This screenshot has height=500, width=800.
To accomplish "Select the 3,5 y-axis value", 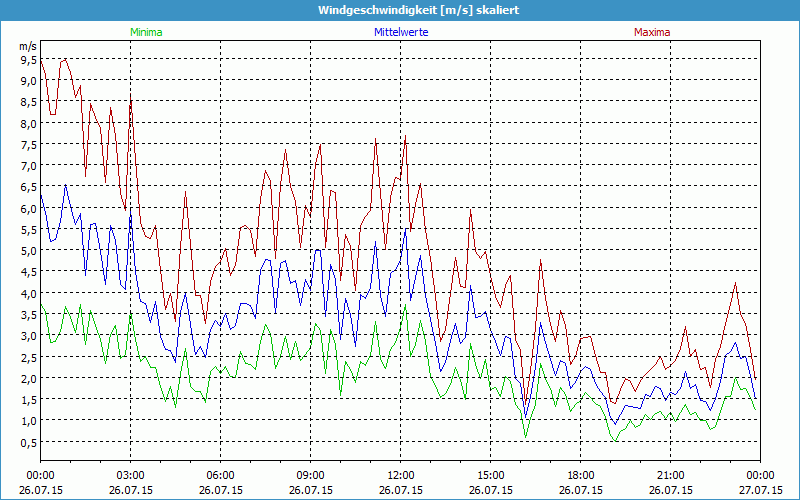I will point(28,315).
